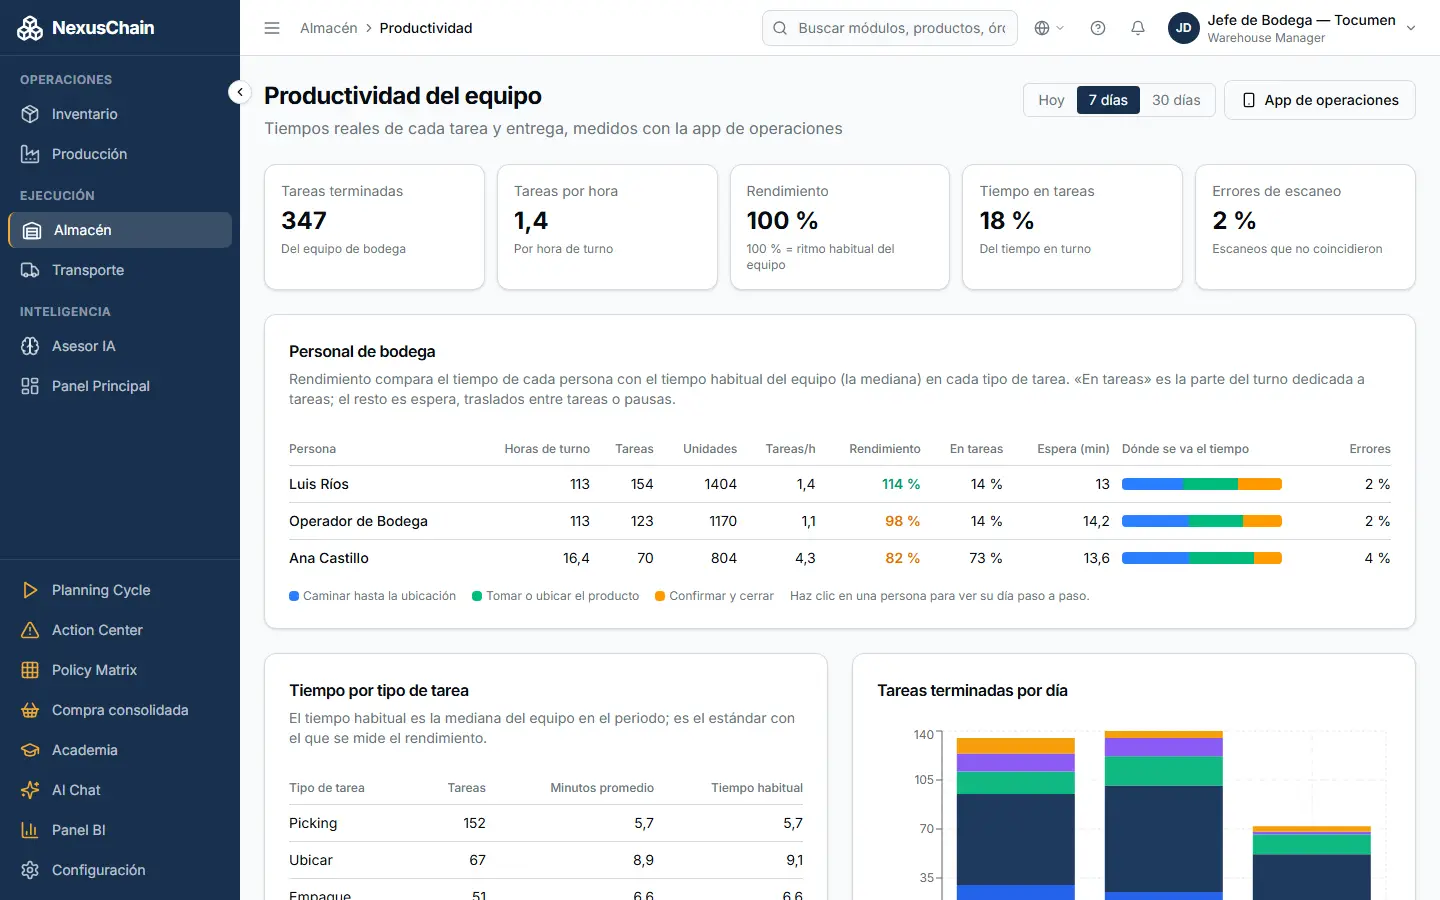This screenshot has height=900, width=1440.
Task: Open the language globe dropdown
Action: click(x=1049, y=28)
